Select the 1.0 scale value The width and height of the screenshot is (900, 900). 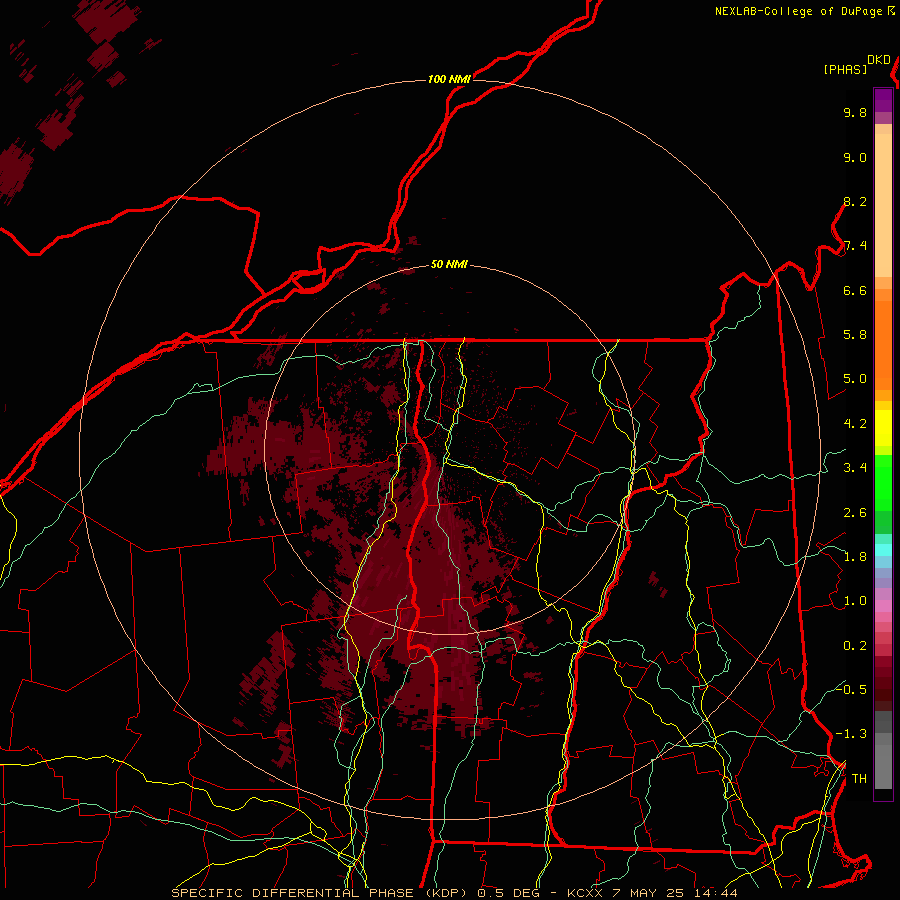855,601
